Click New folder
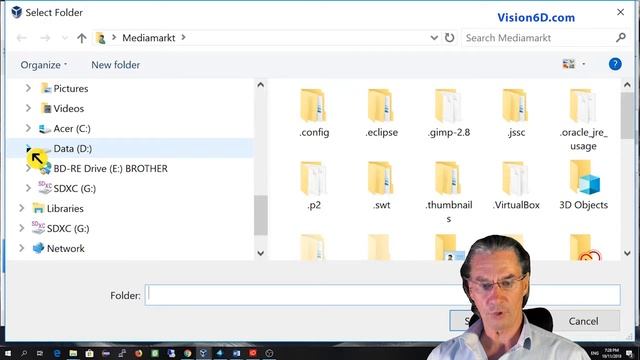This screenshot has height=360, width=640. click(x=116, y=65)
